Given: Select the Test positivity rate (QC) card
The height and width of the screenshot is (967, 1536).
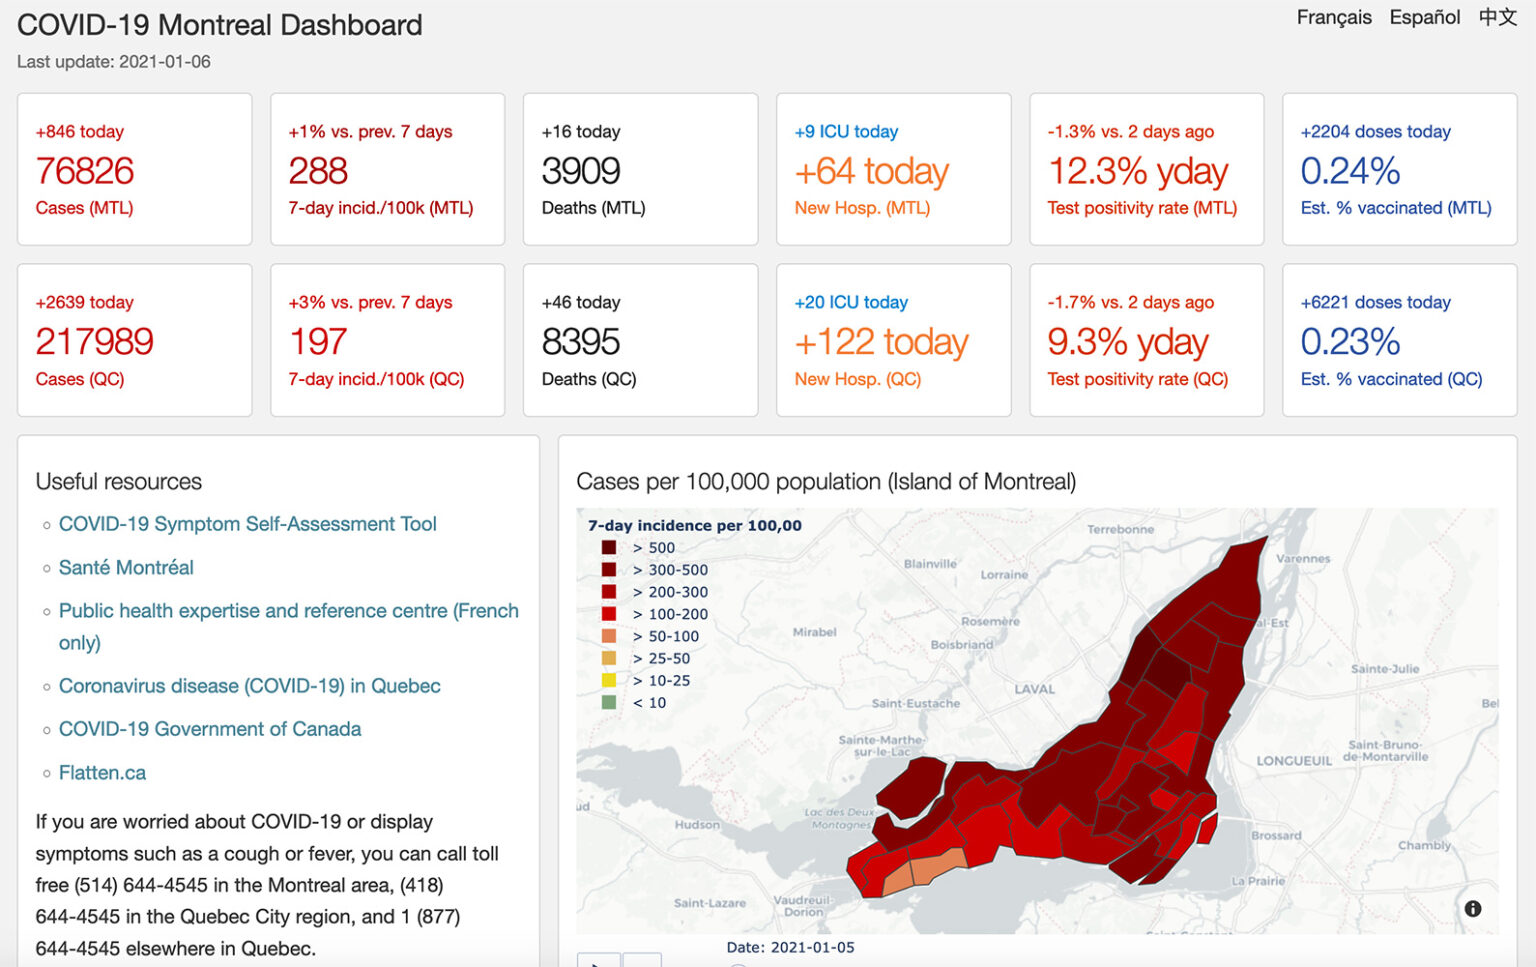Looking at the screenshot, I should [x=1147, y=340].
